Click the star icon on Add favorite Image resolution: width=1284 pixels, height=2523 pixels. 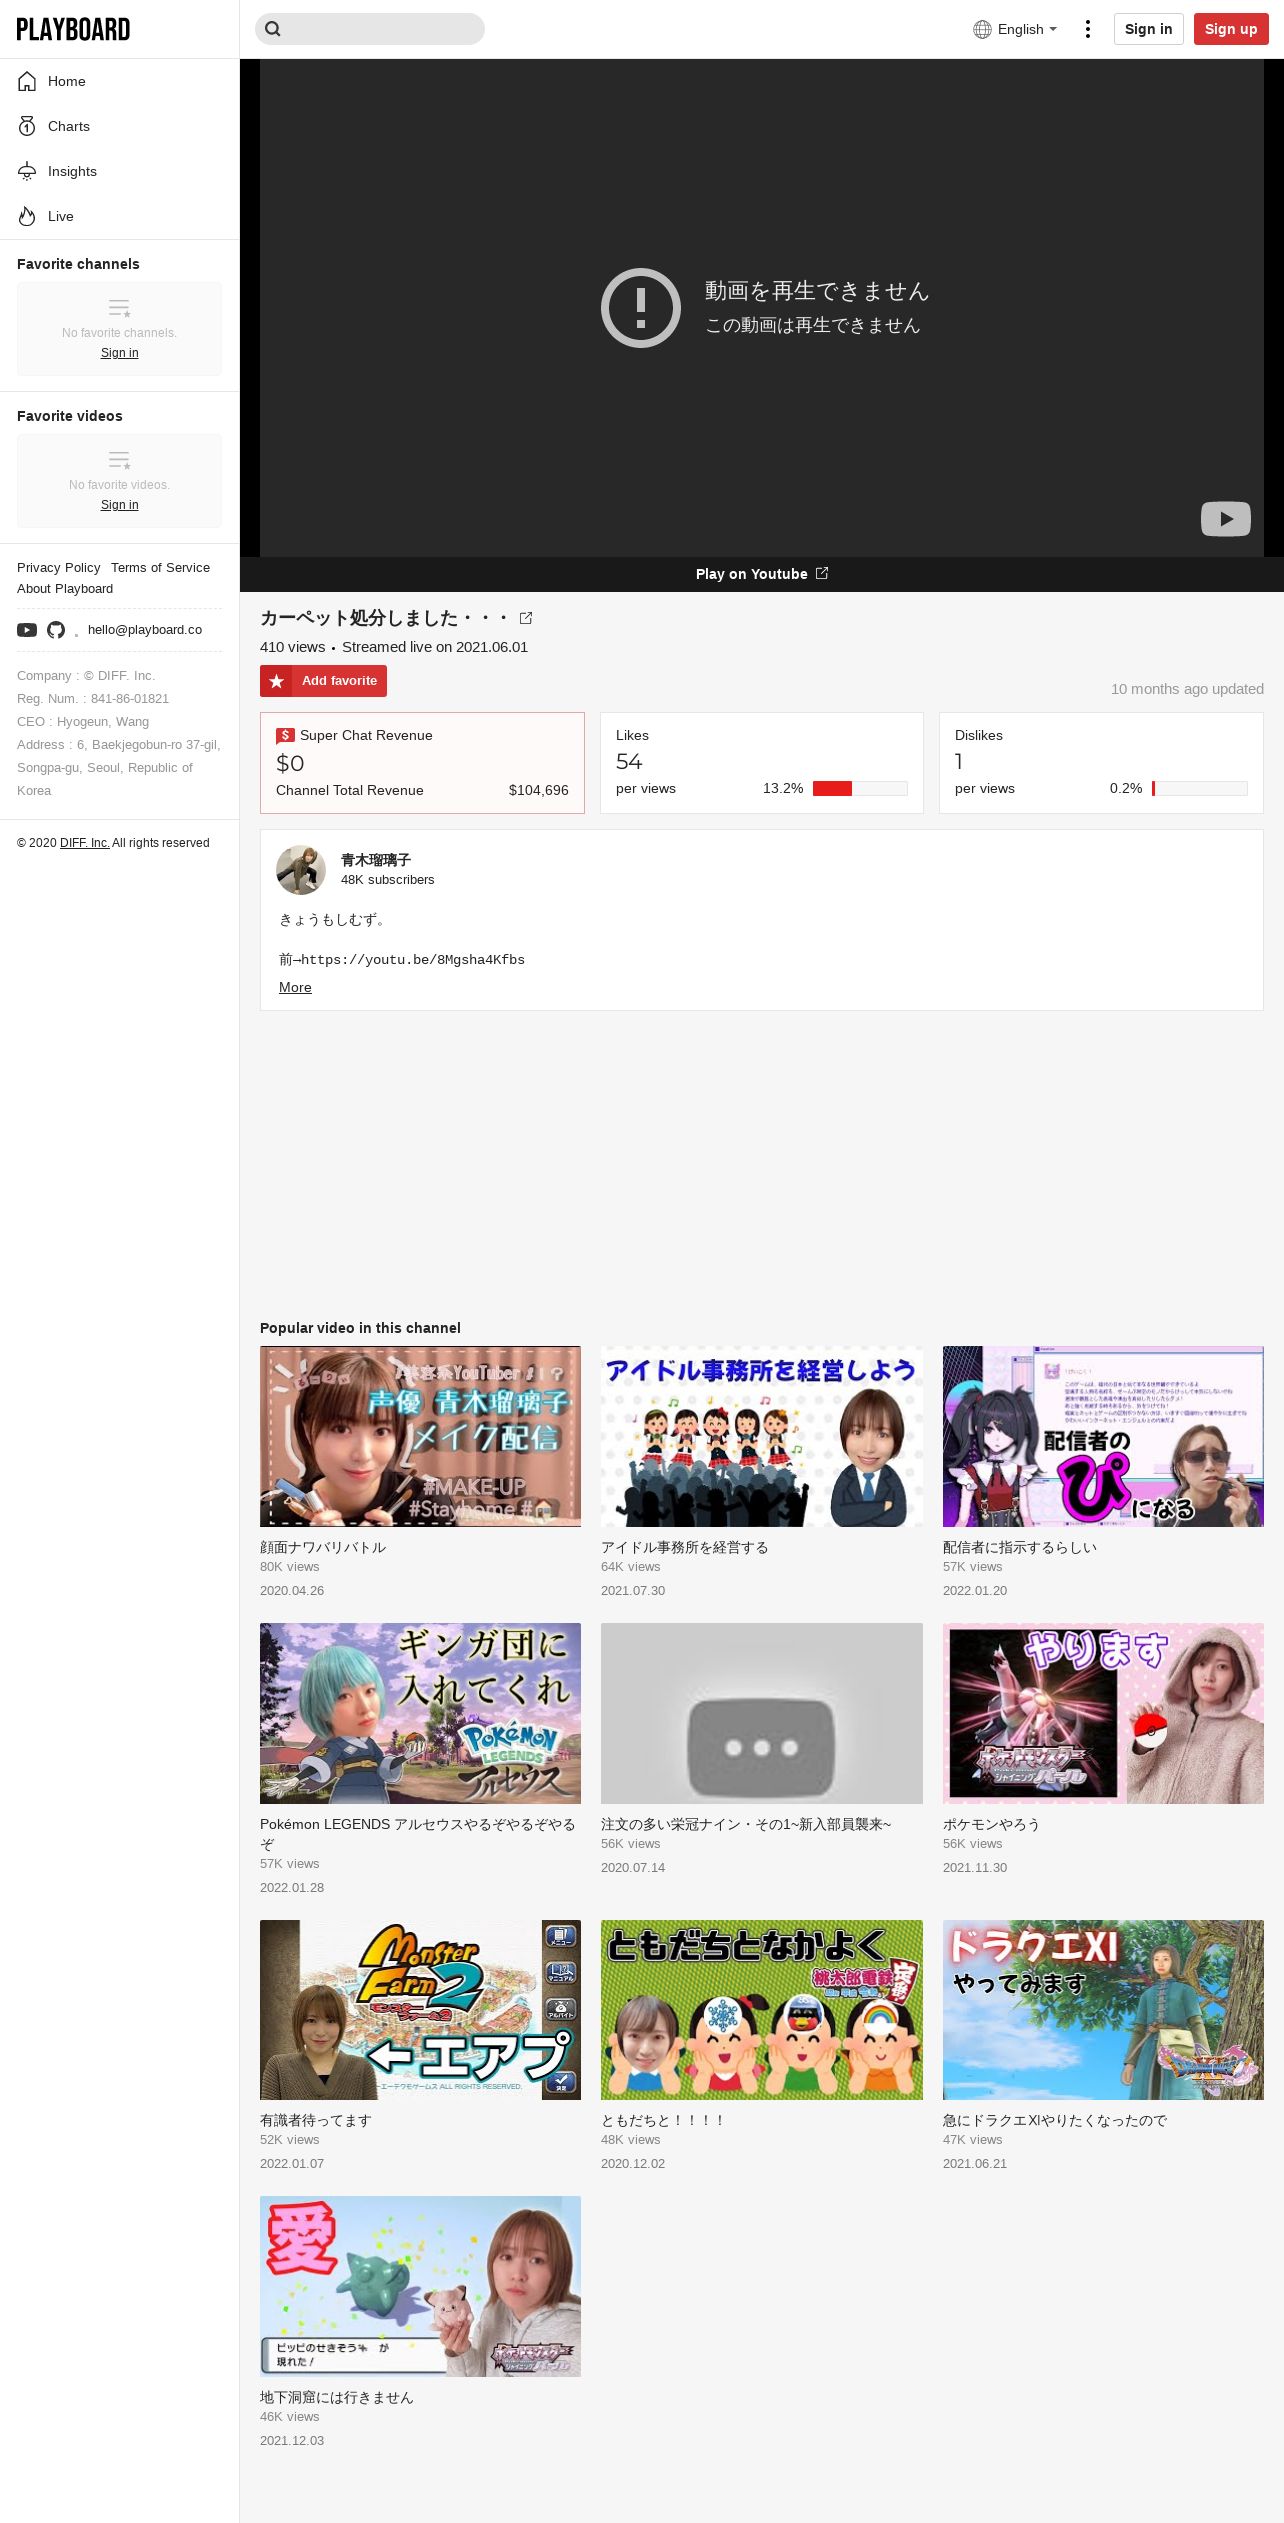pos(277,681)
